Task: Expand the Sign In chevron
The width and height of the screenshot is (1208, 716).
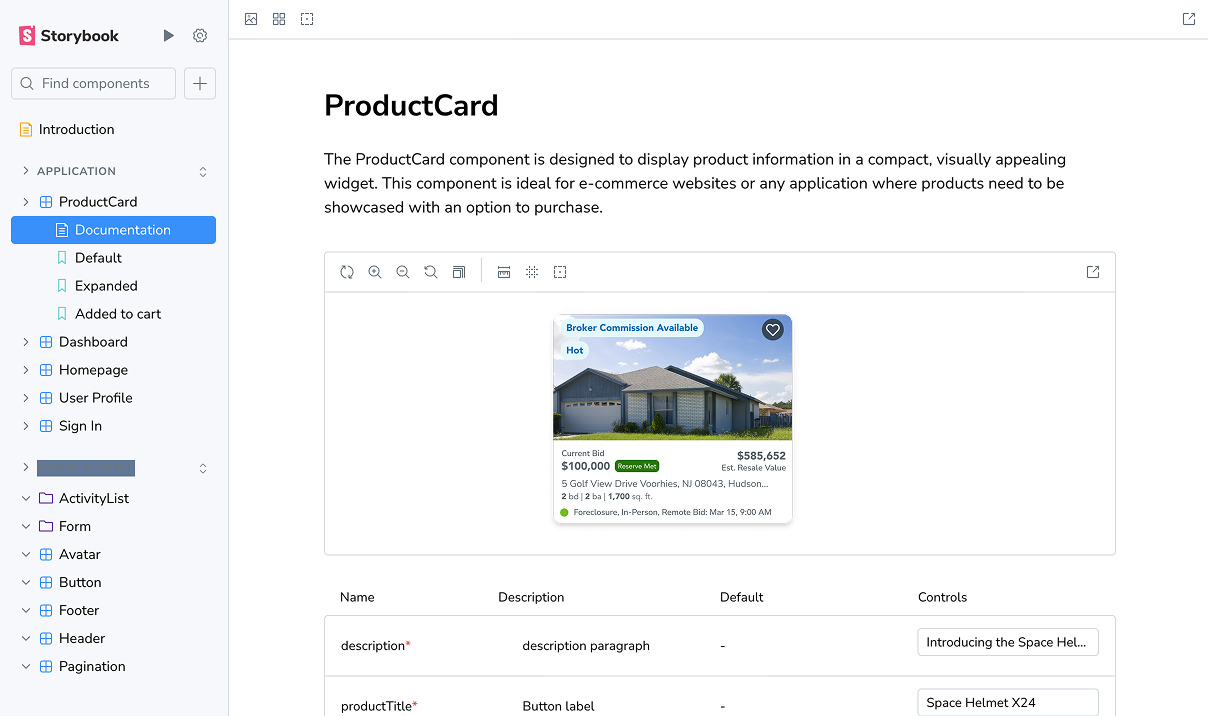Action: pyautogui.click(x=26, y=426)
